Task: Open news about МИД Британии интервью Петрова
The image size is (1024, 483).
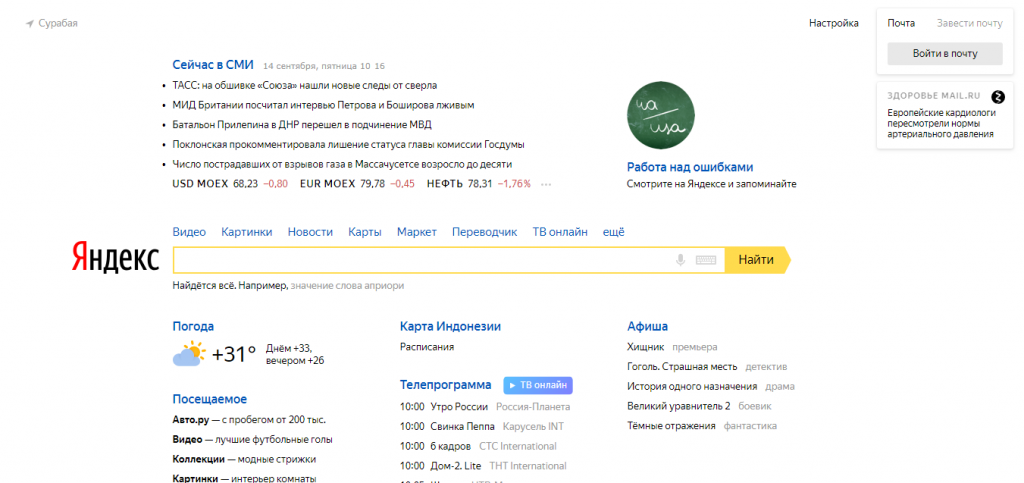Action: 323,105
